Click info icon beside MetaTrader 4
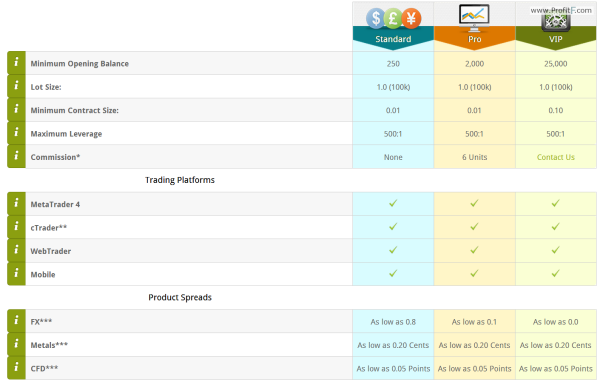The height and width of the screenshot is (382, 600). pyautogui.click(x=16, y=204)
